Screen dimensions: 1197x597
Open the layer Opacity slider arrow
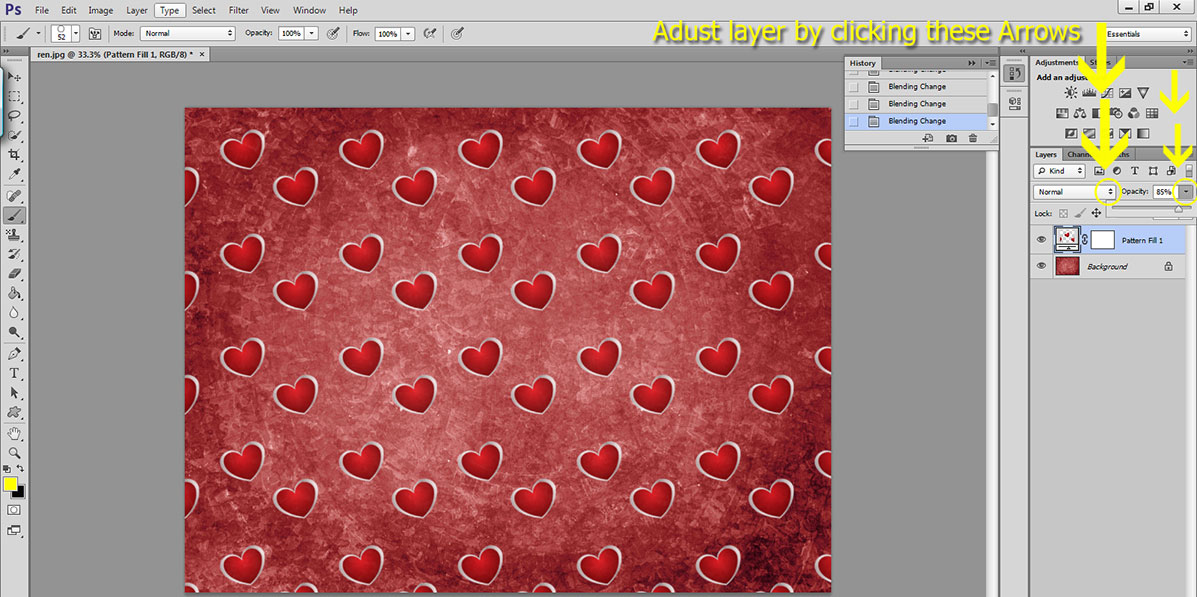click(x=1186, y=192)
